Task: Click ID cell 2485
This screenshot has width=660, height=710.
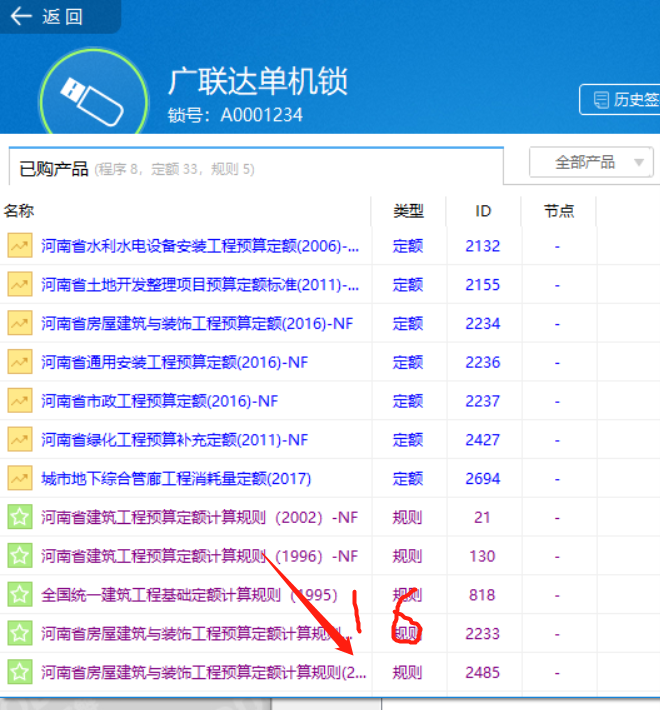Action: pyautogui.click(x=483, y=672)
